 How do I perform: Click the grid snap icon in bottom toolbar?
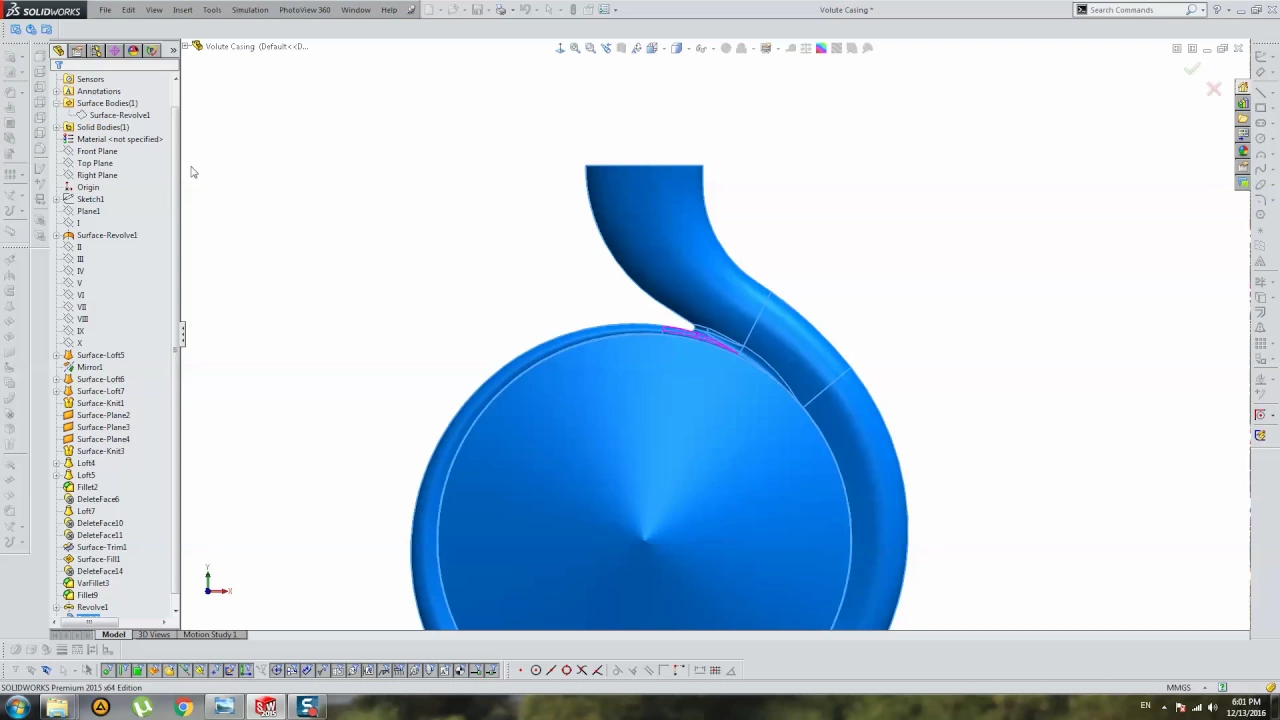pyautogui.click(x=715, y=670)
